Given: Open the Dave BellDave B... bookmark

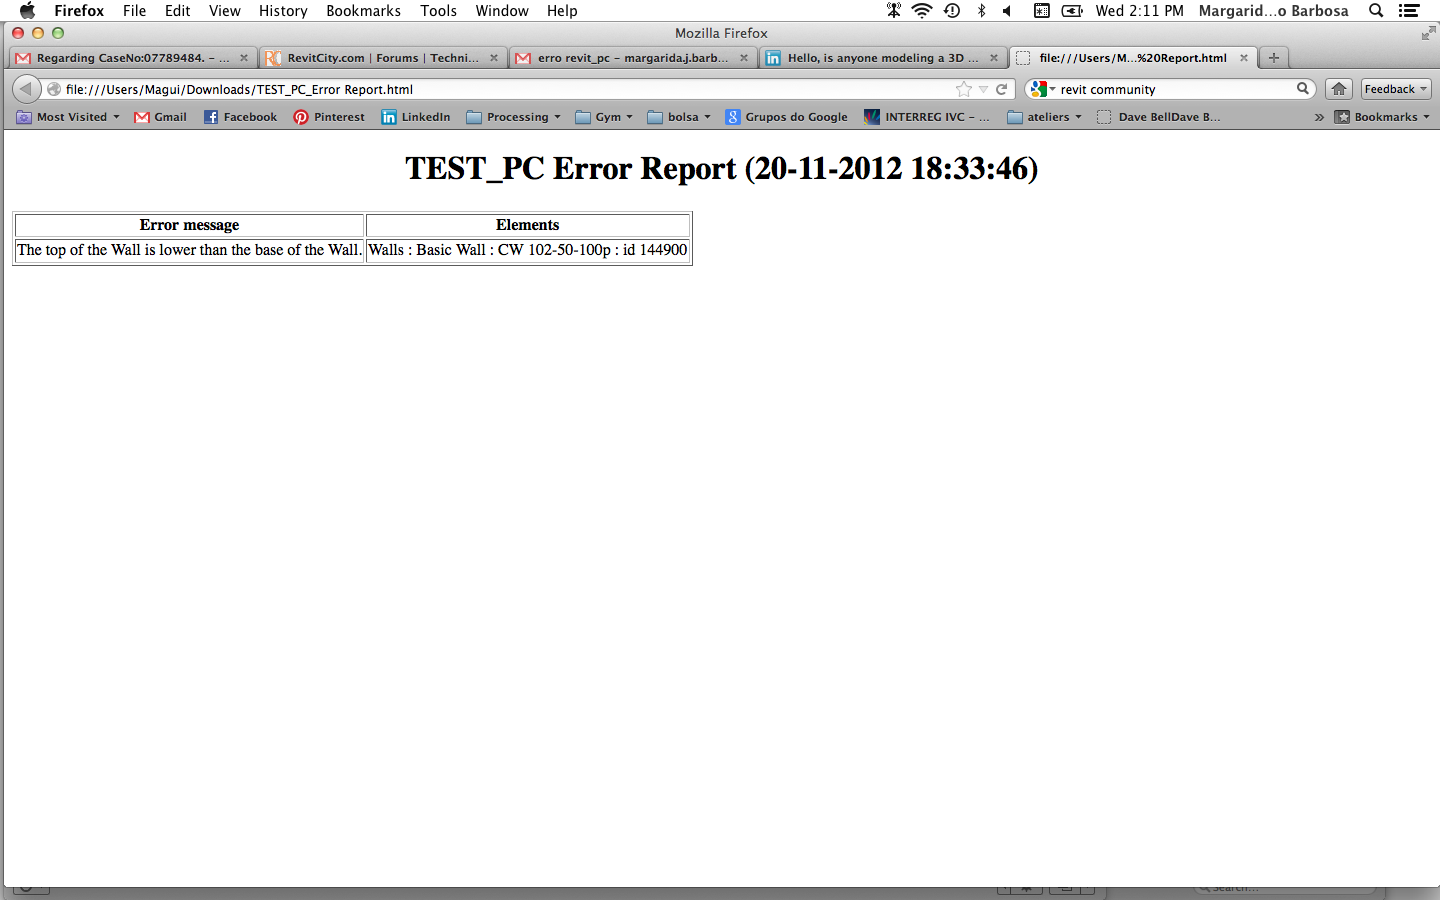Looking at the screenshot, I should point(1159,117).
